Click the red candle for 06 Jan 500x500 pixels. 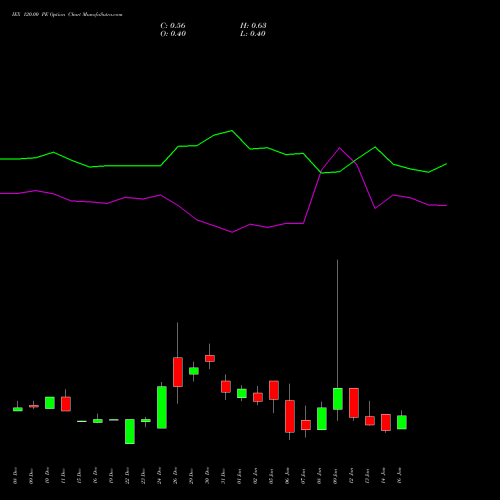[x=290, y=416]
